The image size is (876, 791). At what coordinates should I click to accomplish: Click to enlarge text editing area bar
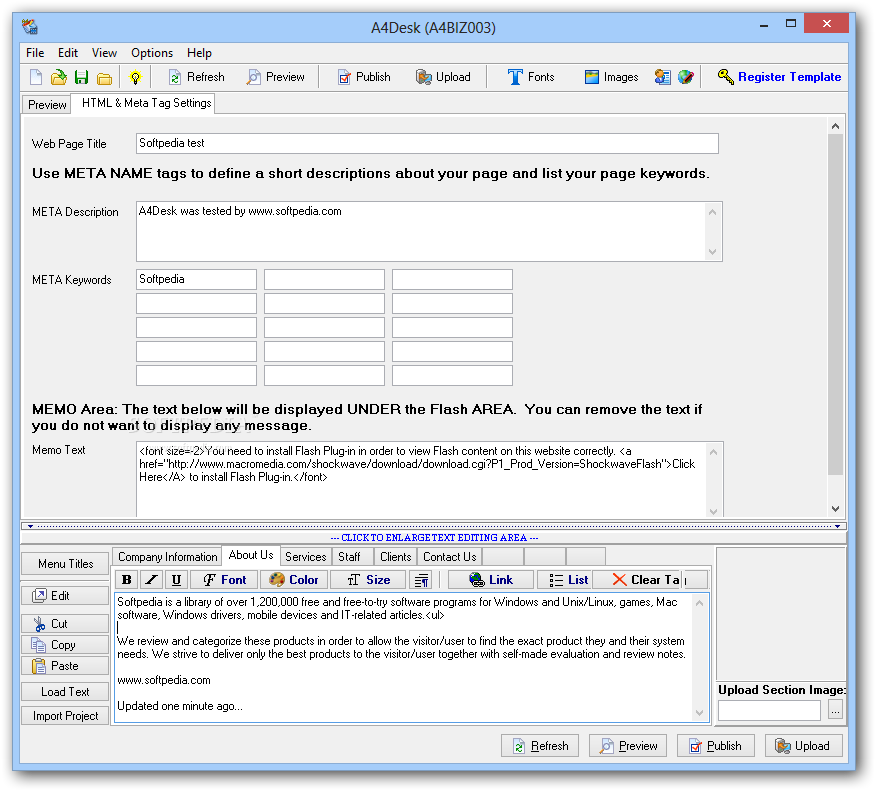click(434, 538)
